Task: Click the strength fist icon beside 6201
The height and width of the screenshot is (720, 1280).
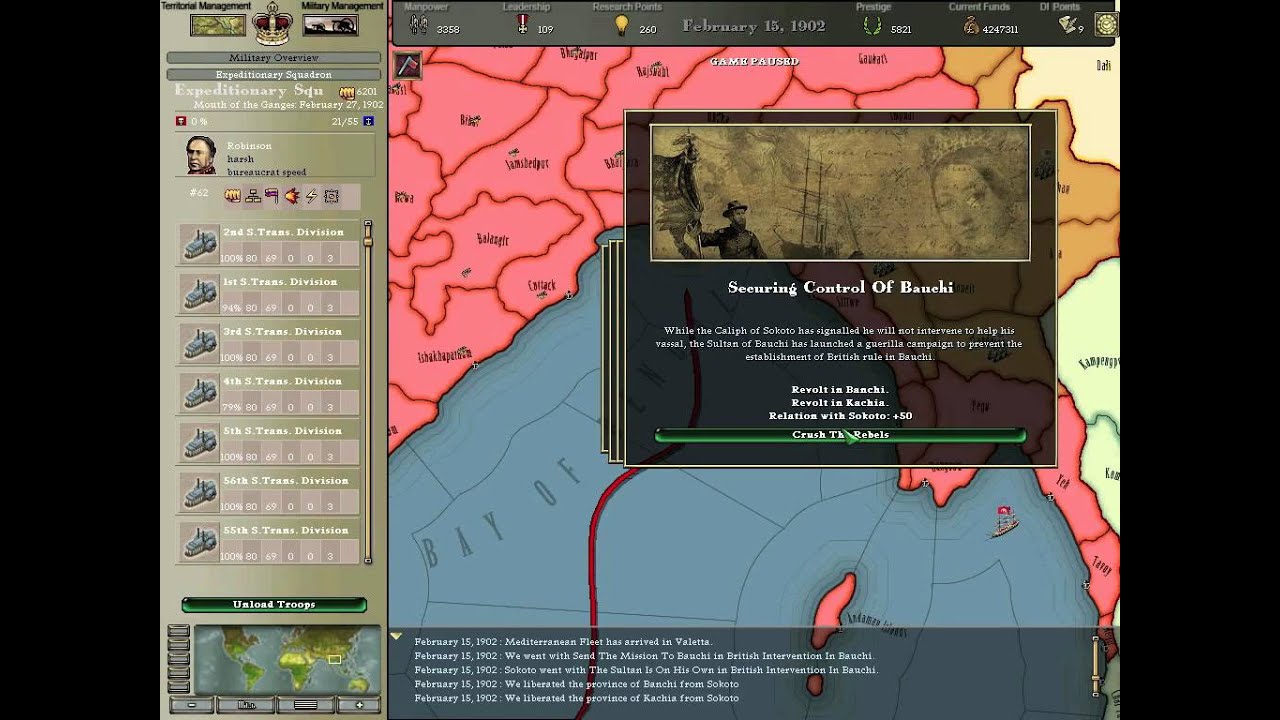Action: tap(347, 92)
